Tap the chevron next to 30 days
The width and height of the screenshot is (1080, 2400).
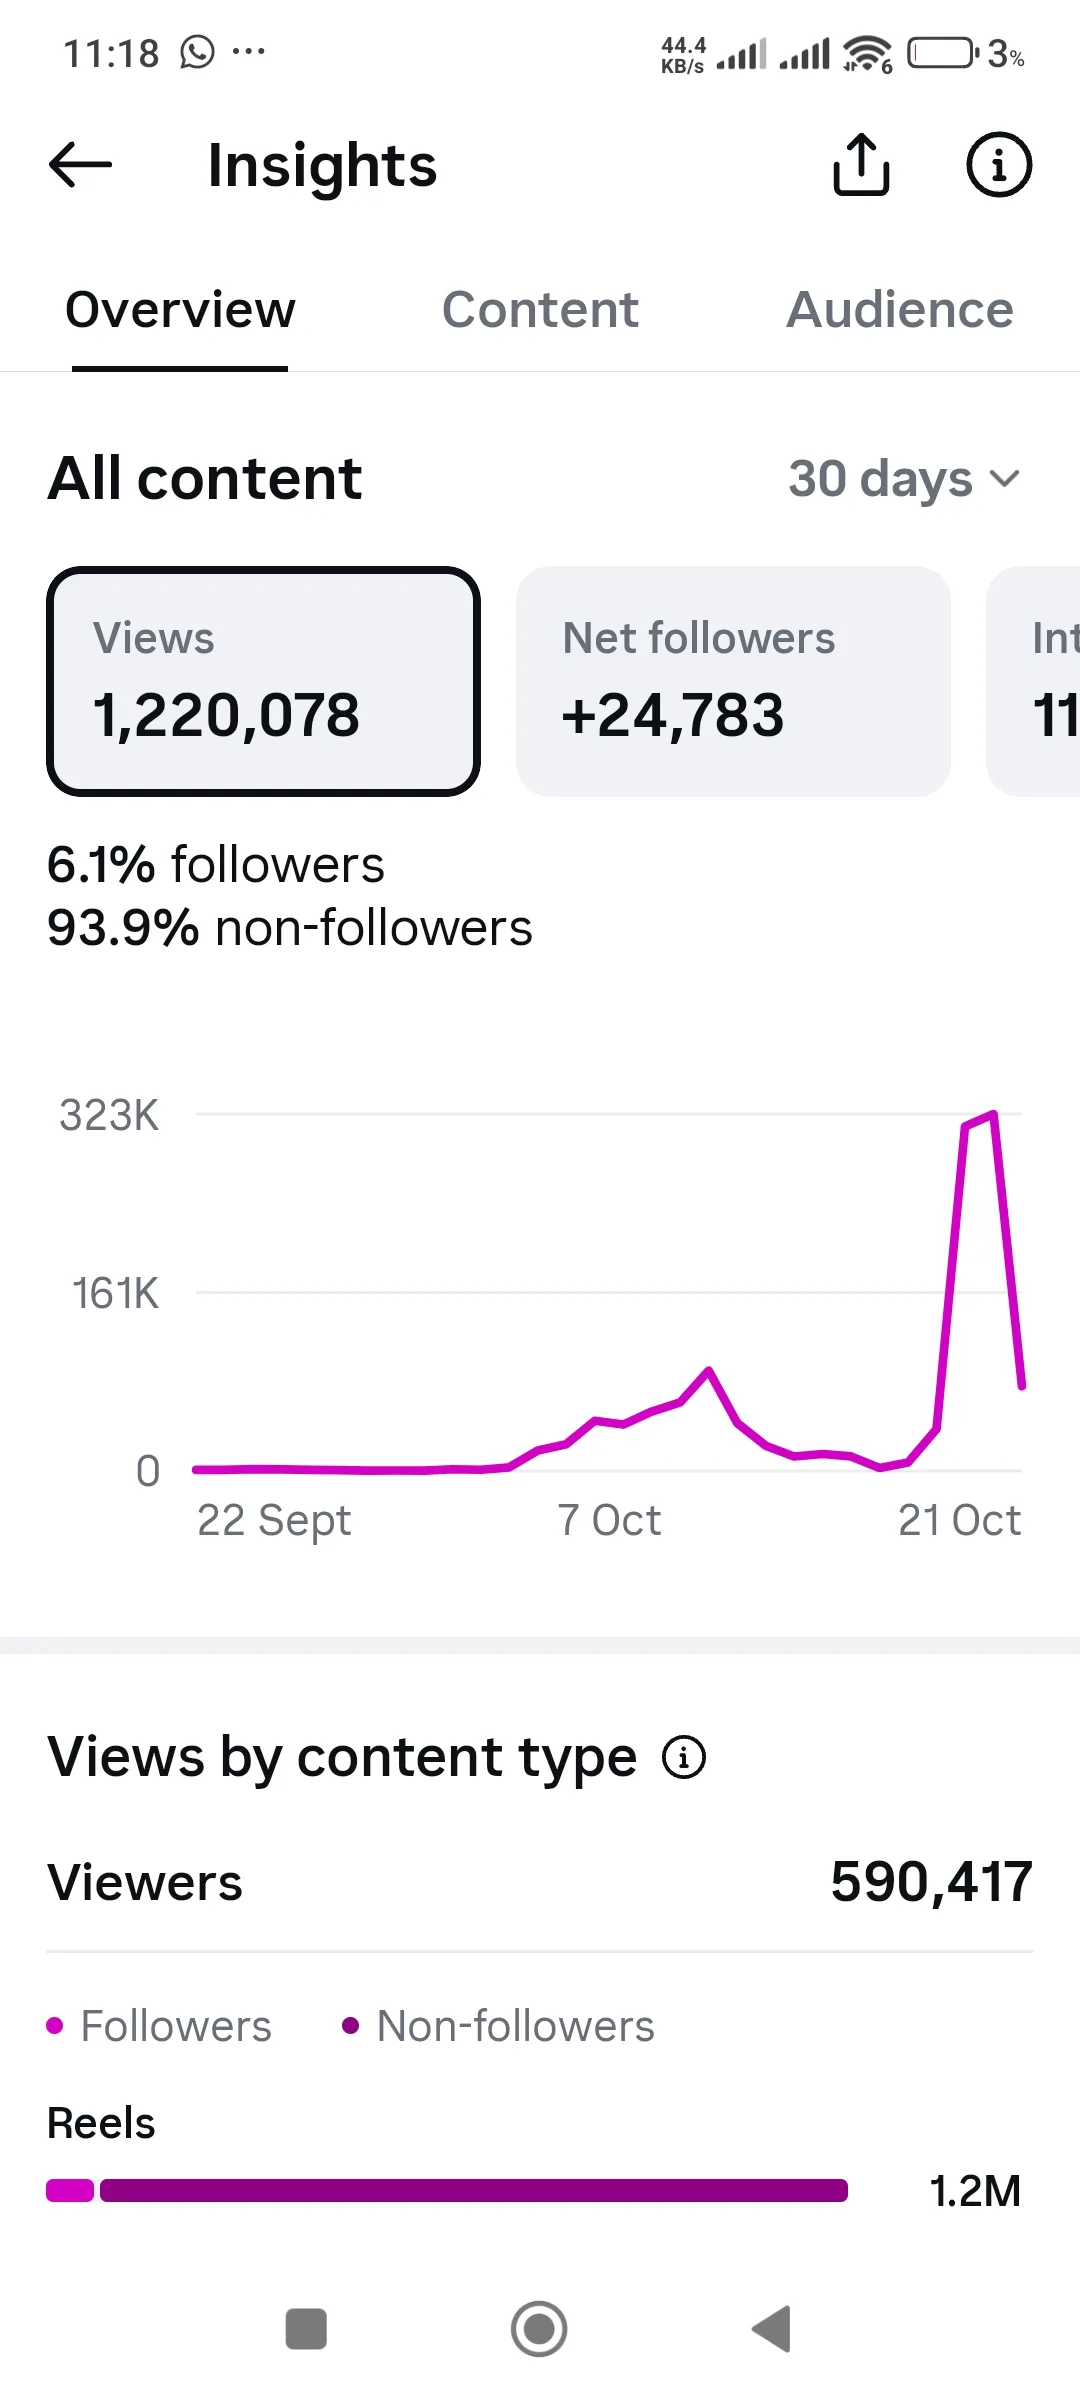pyautogui.click(x=1004, y=479)
